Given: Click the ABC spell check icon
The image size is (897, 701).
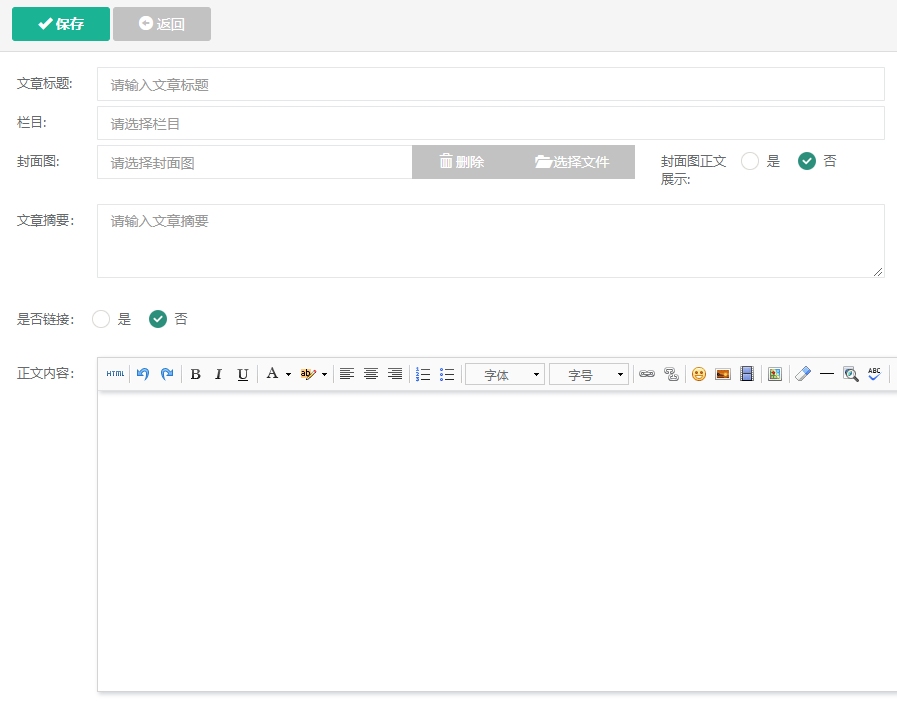Looking at the screenshot, I should [874, 374].
